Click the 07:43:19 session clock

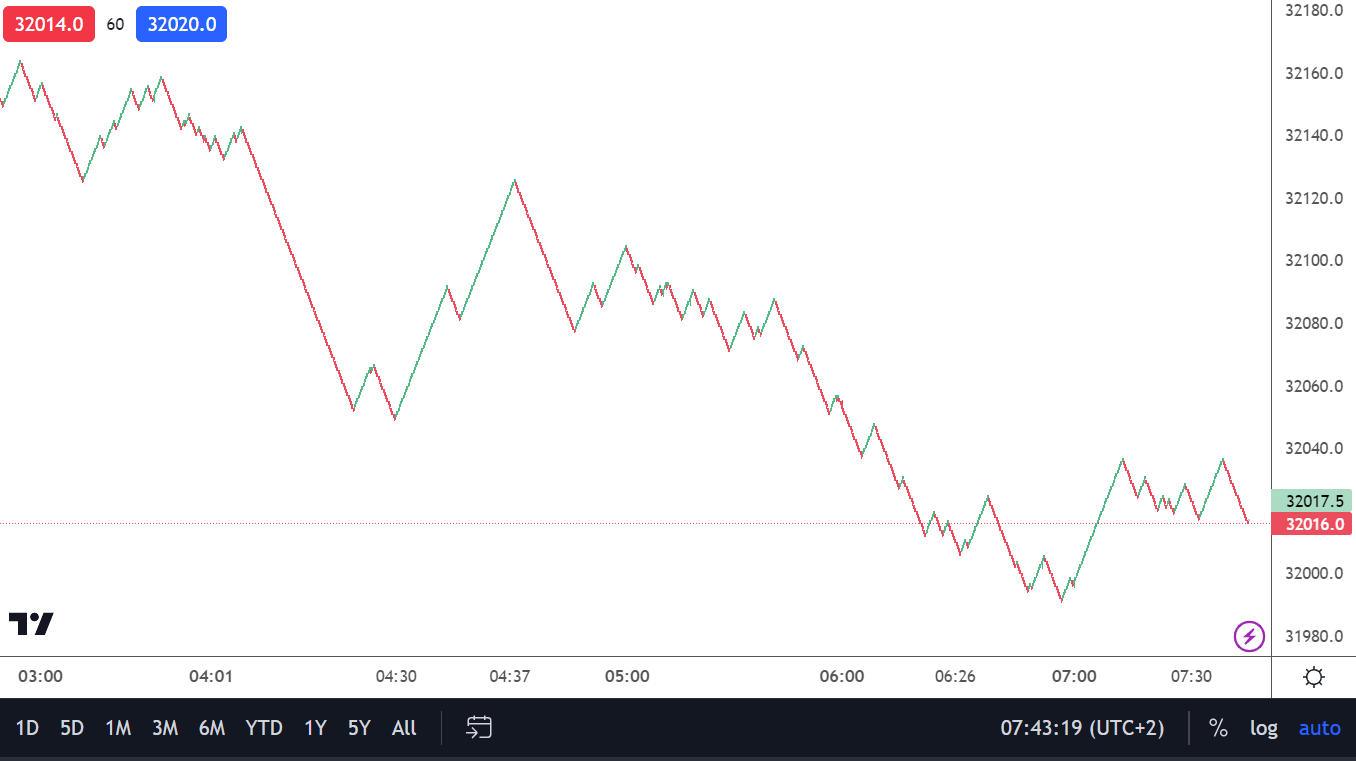click(1082, 728)
